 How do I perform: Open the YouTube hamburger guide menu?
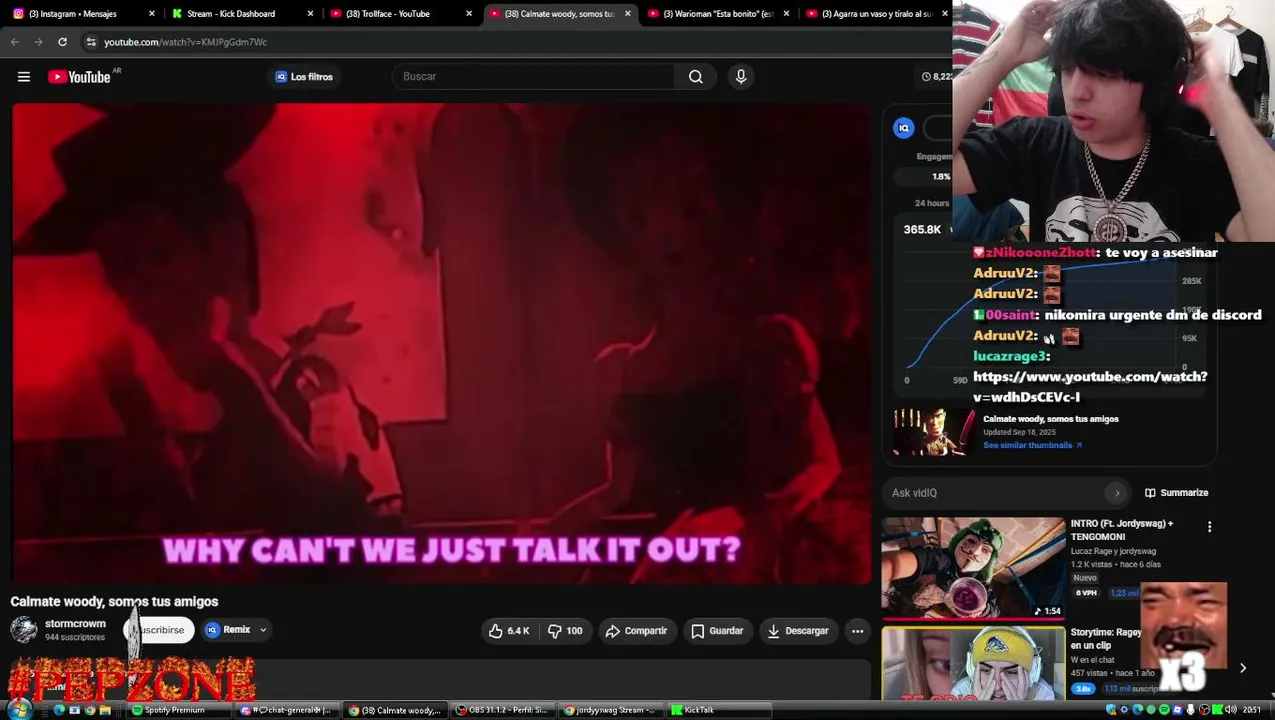coord(24,77)
